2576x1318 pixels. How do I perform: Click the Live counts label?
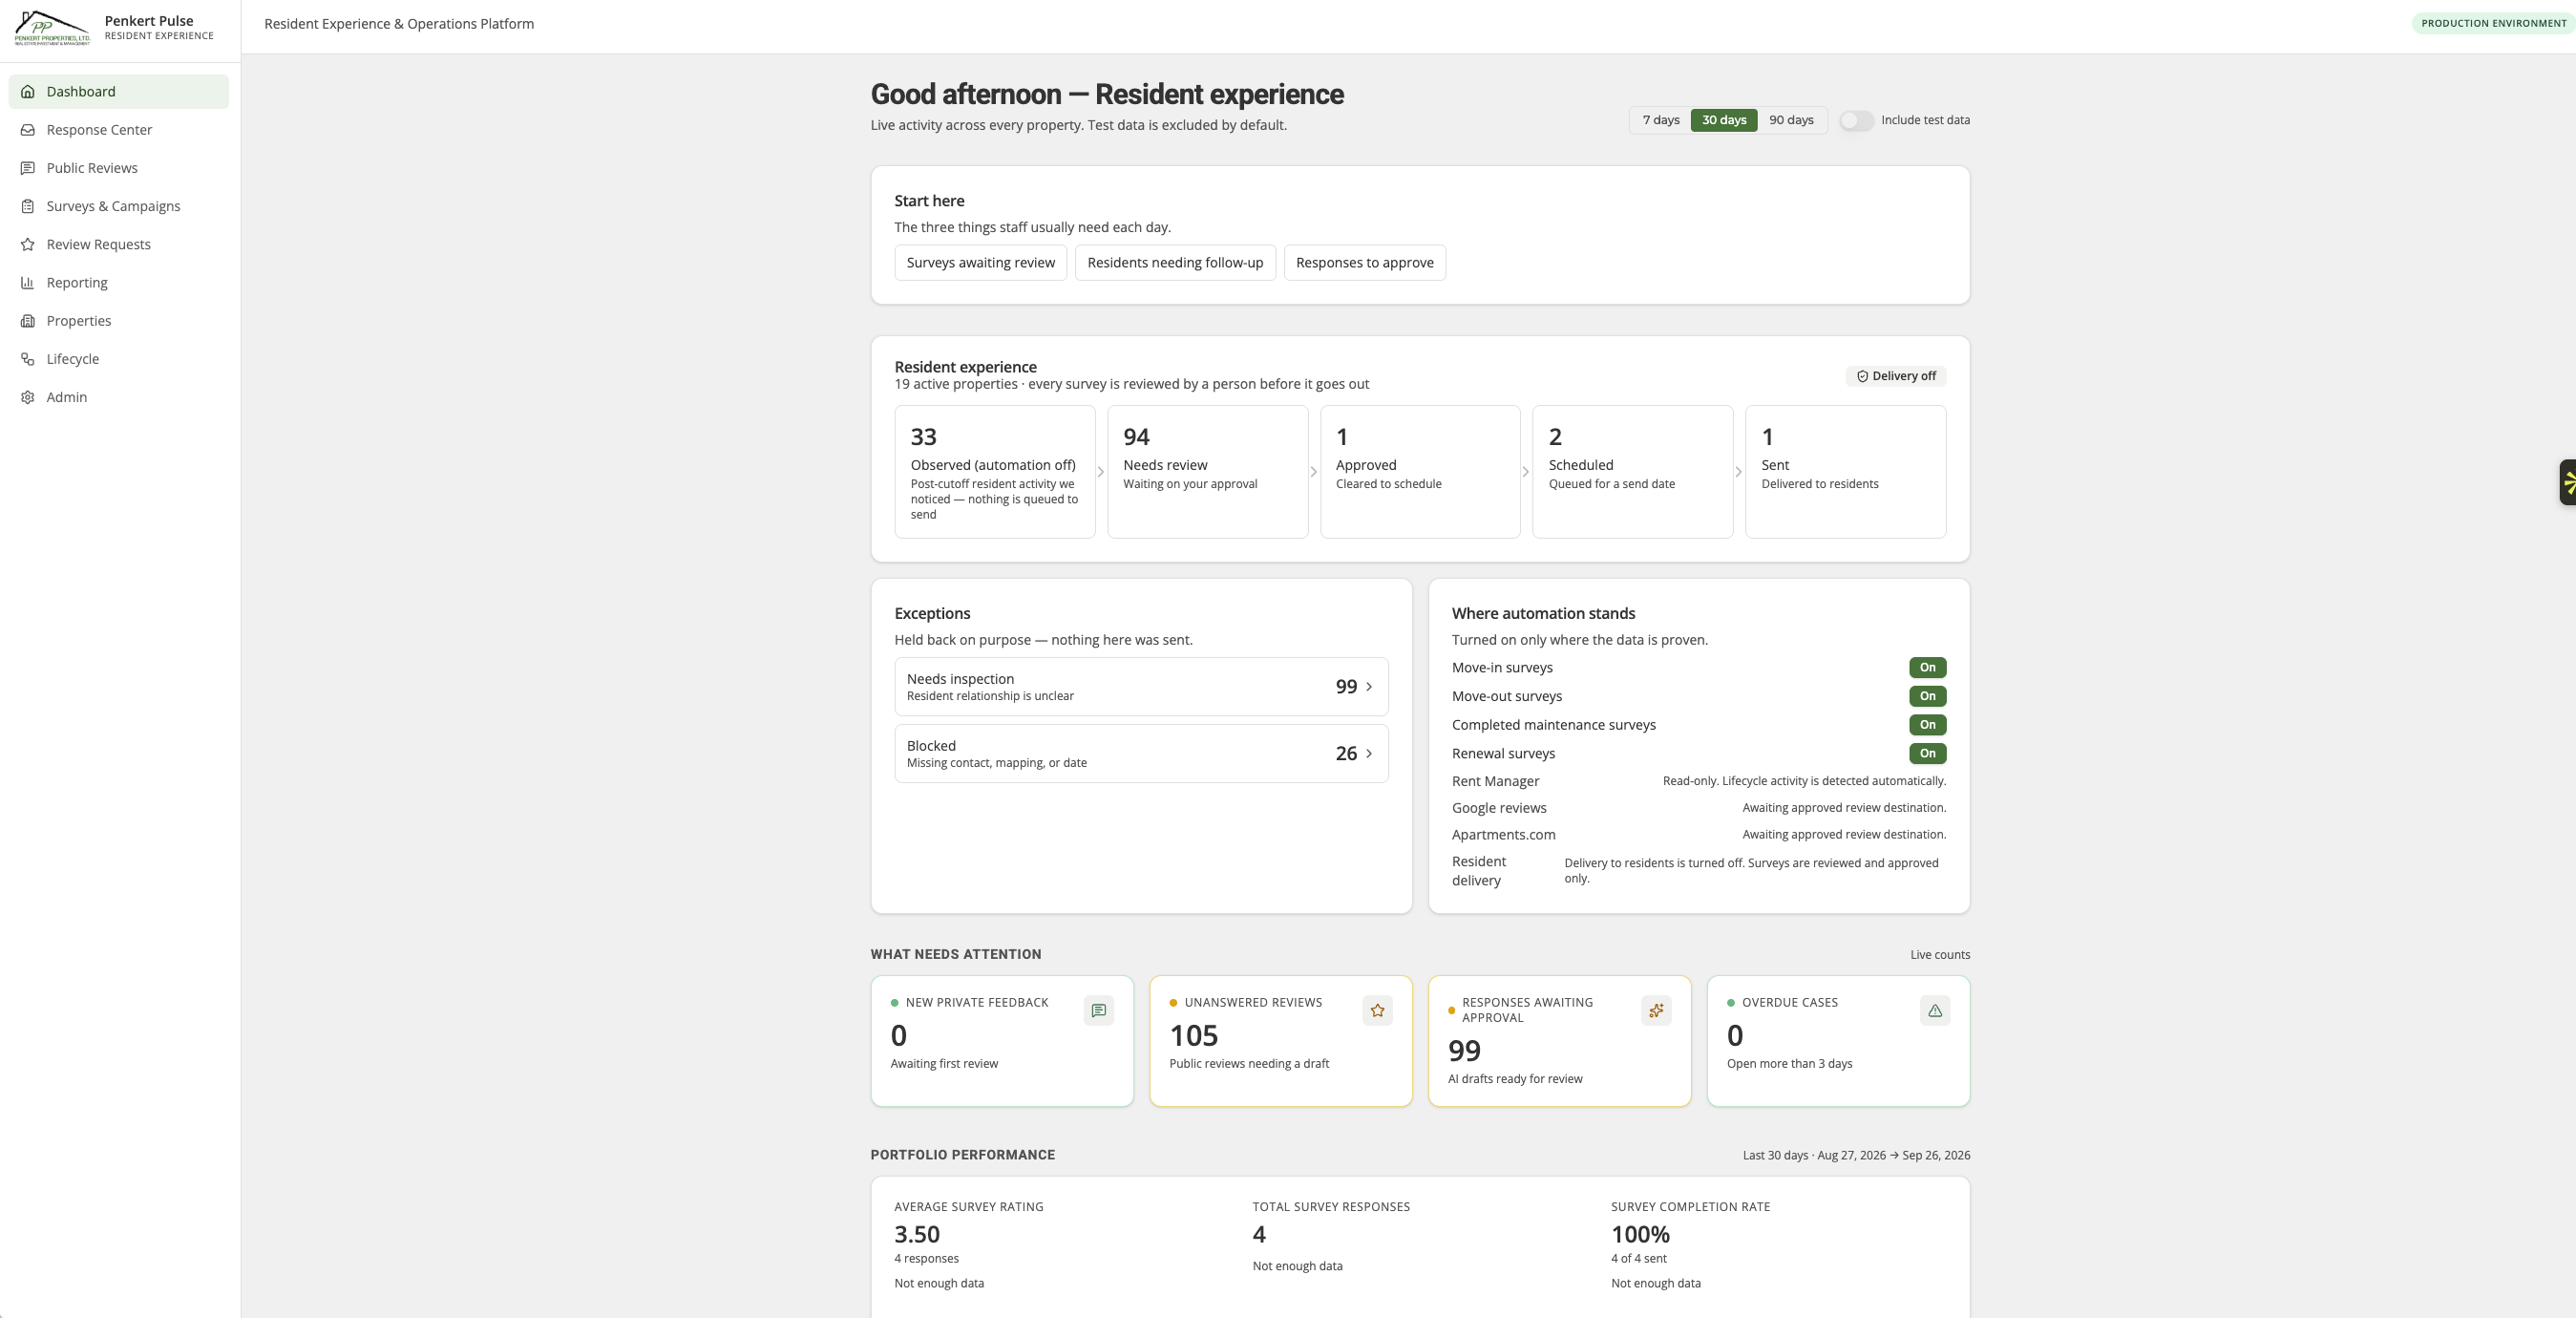1940,955
